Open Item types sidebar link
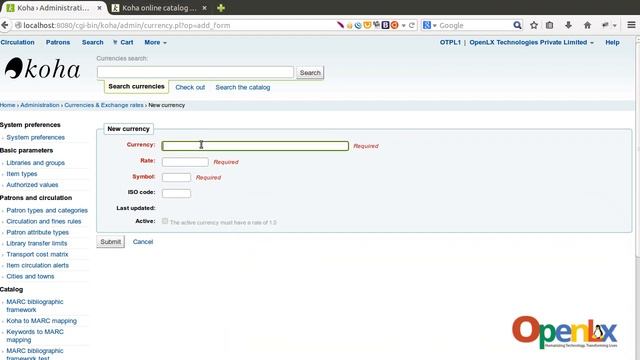Screen dimensions: 640x360 point(22,174)
